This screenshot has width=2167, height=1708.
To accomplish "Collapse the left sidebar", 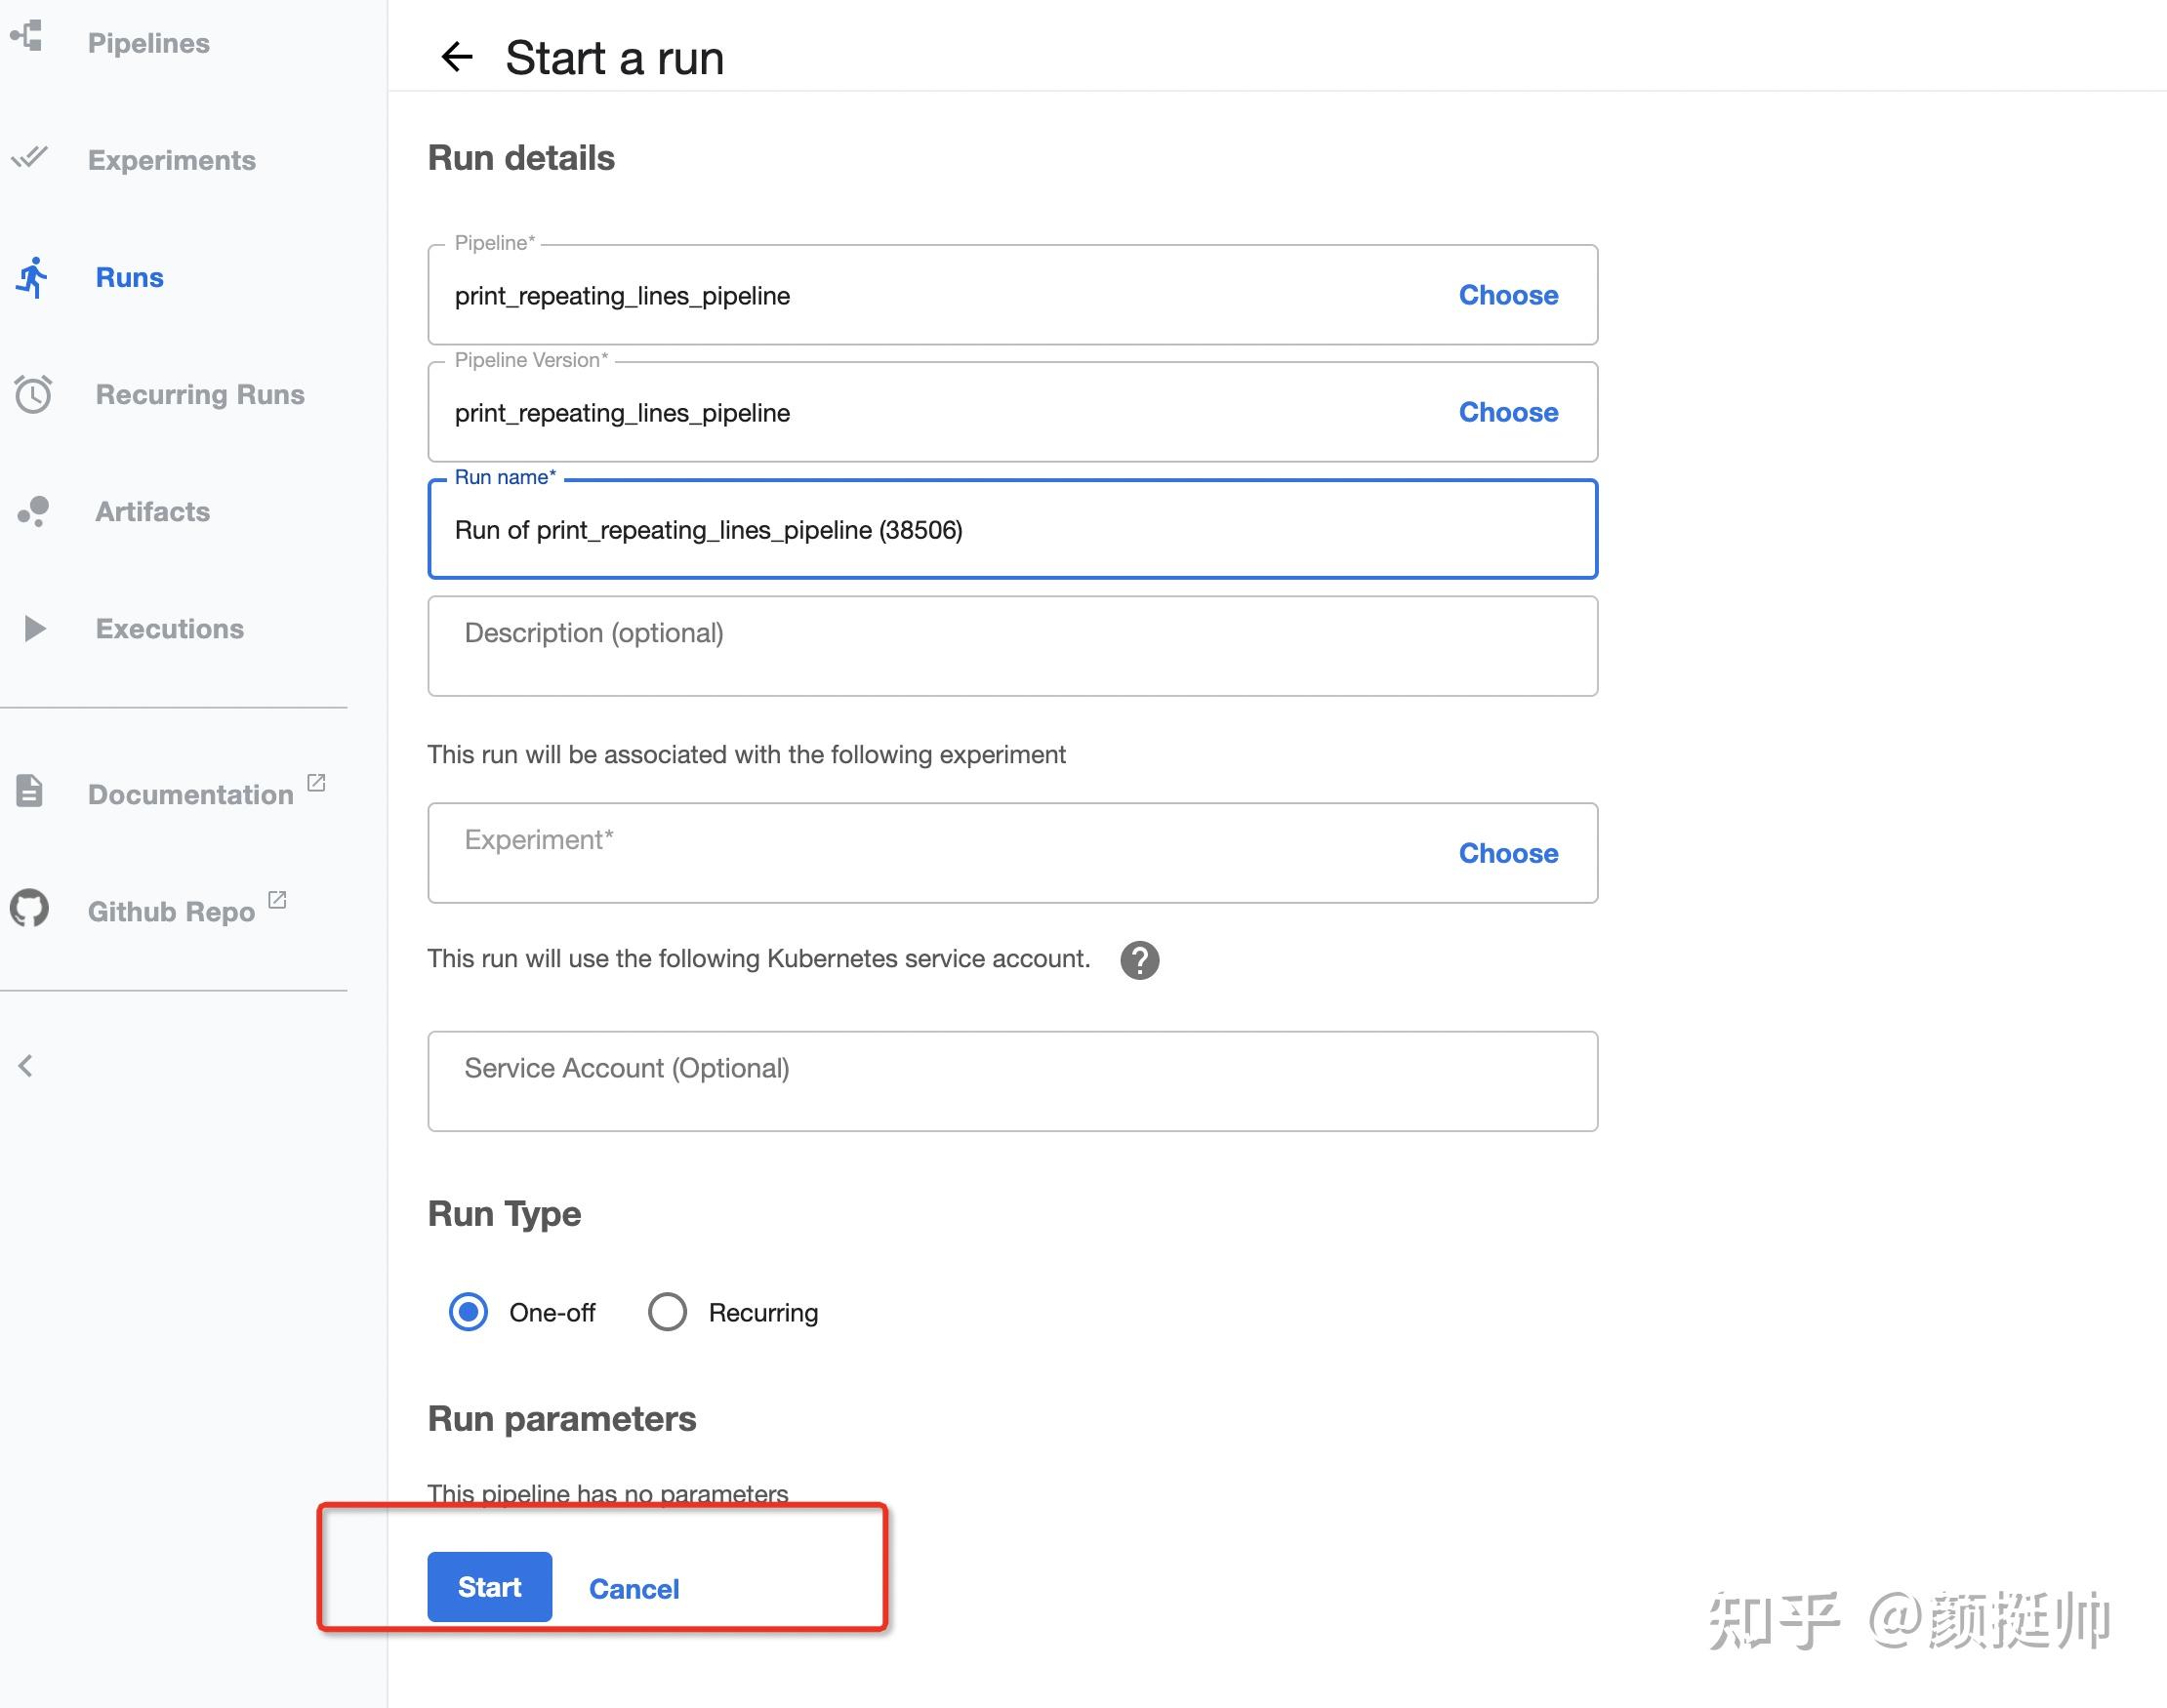I will pos(25,1065).
